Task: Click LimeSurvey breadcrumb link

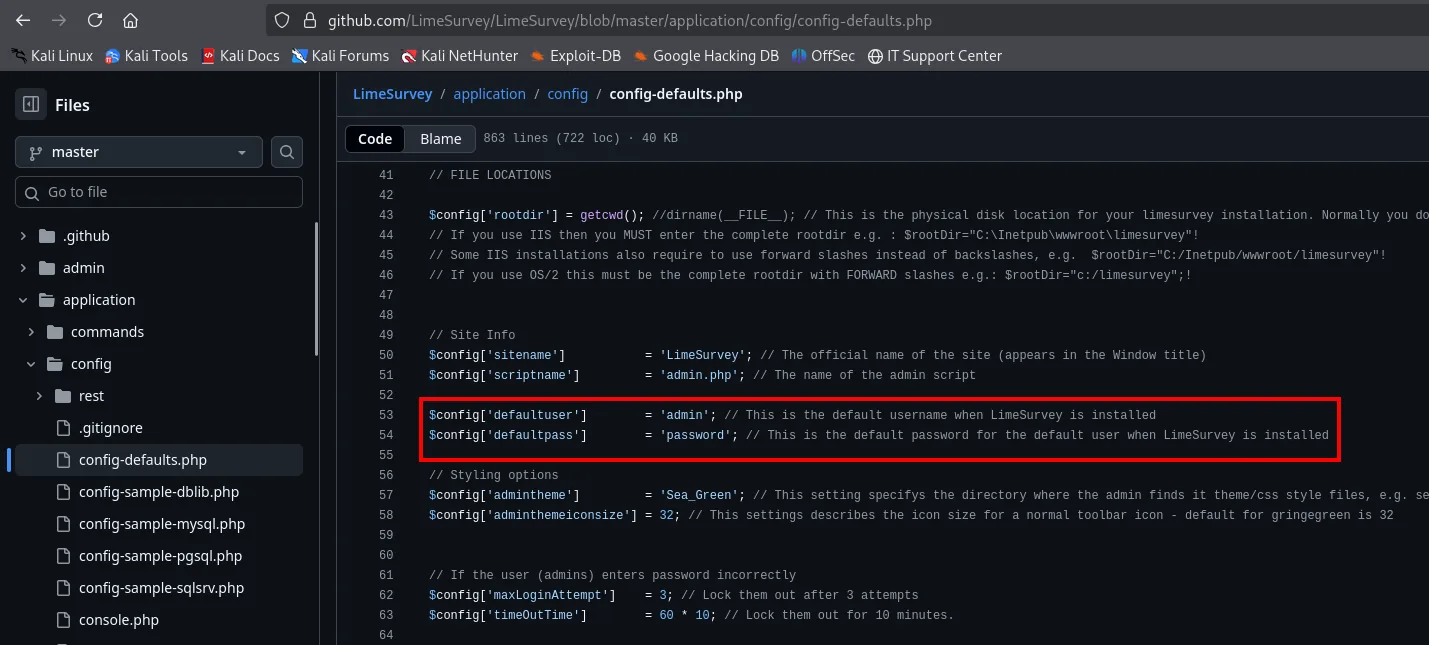Action: pos(392,94)
